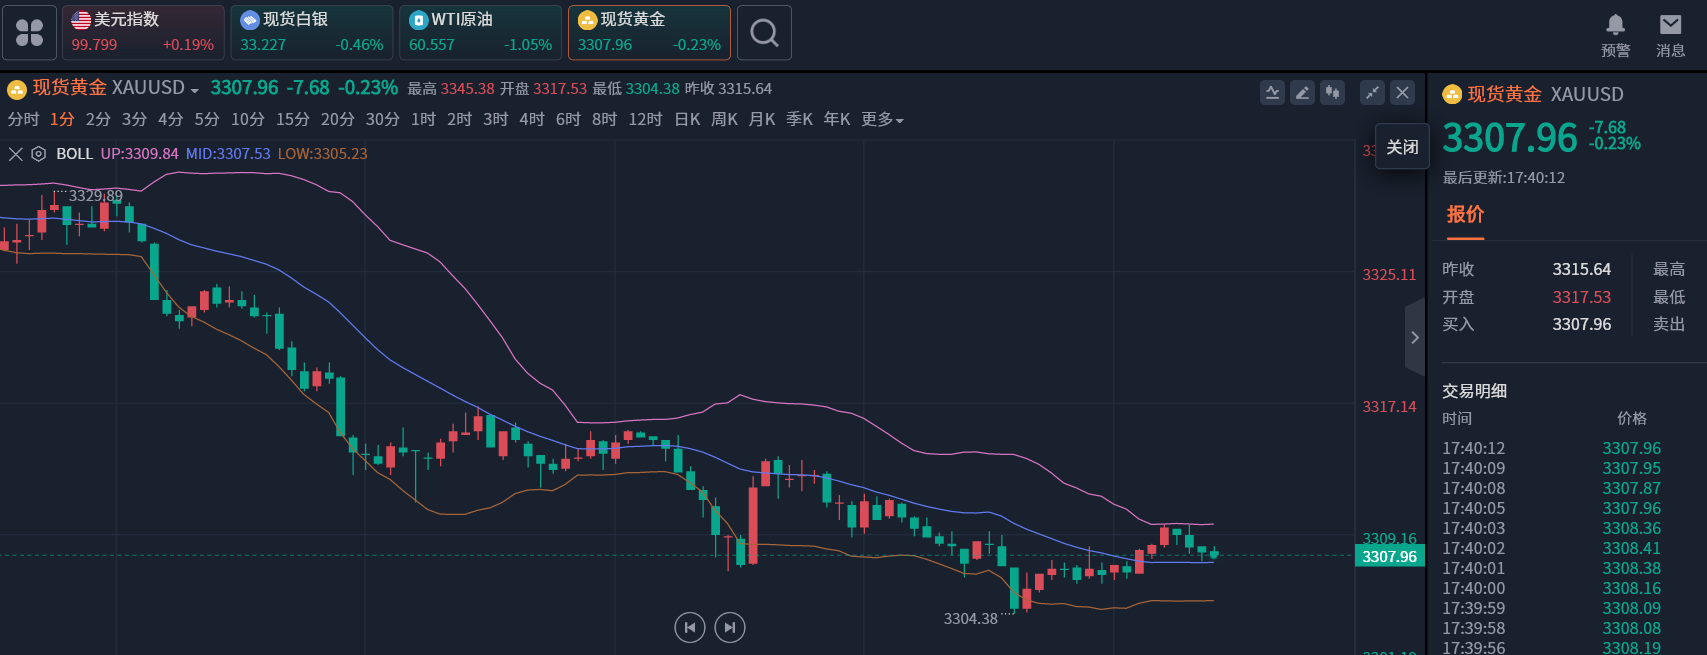This screenshot has width=1707, height=655.
Task: Step chart forward with next button
Action: tap(730, 627)
